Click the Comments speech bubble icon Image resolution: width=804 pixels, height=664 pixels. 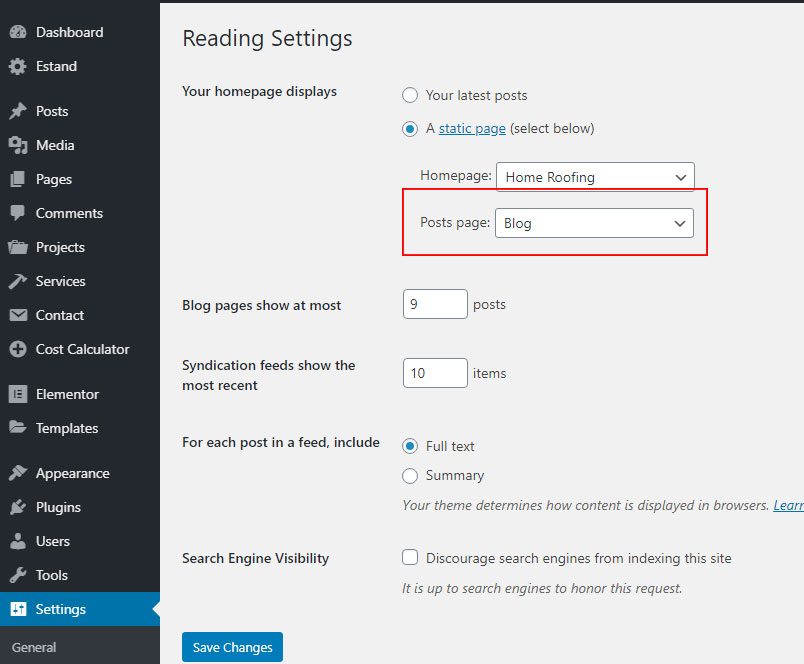click(x=18, y=213)
